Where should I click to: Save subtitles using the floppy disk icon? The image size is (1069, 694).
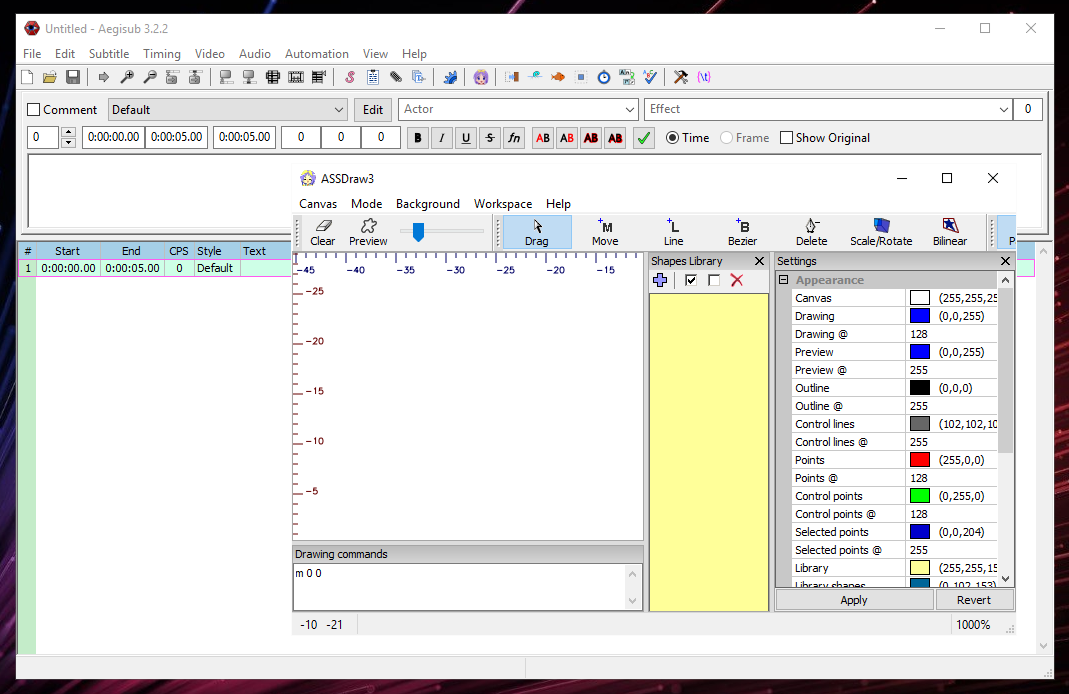click(73, 77)
